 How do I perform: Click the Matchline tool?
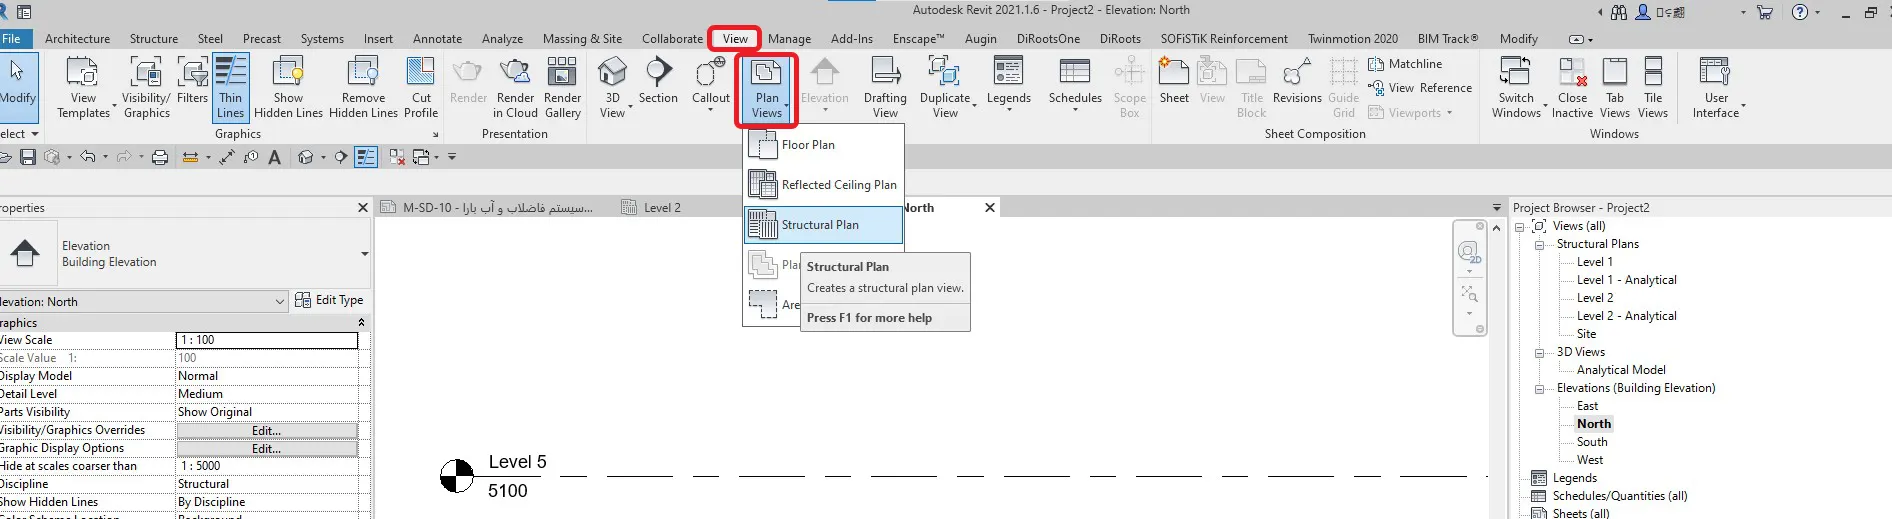click(x=1405, y=64)
